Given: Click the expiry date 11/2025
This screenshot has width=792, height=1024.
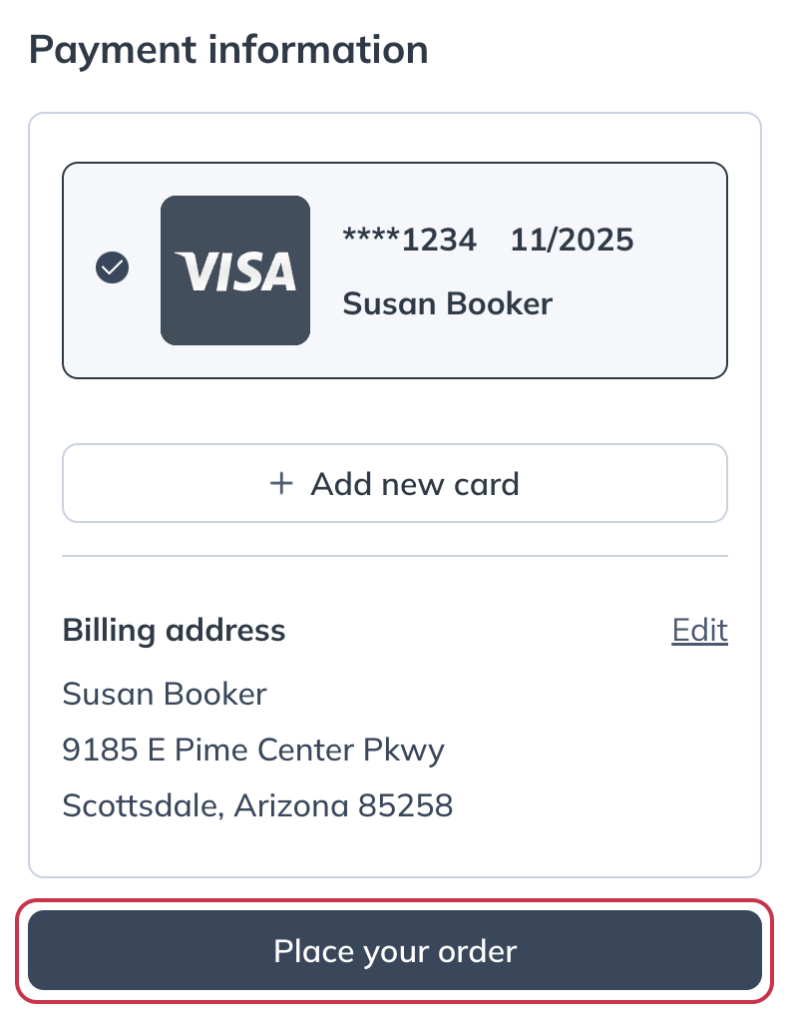Looking at the screenshot, I should point(571,240).
